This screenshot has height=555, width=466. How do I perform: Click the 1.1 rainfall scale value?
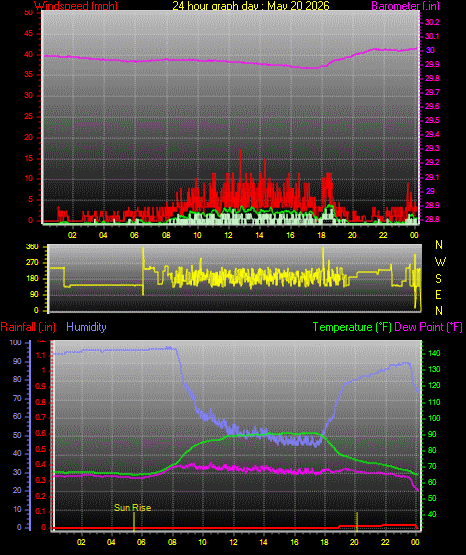point(41,355)
